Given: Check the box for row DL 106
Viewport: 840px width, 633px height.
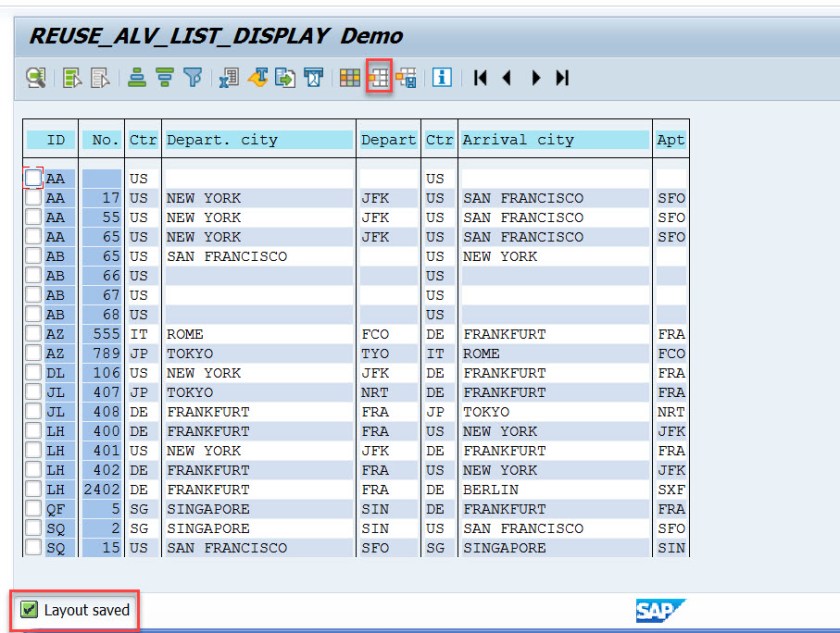Looking at the screenshot, I should 33,373.
